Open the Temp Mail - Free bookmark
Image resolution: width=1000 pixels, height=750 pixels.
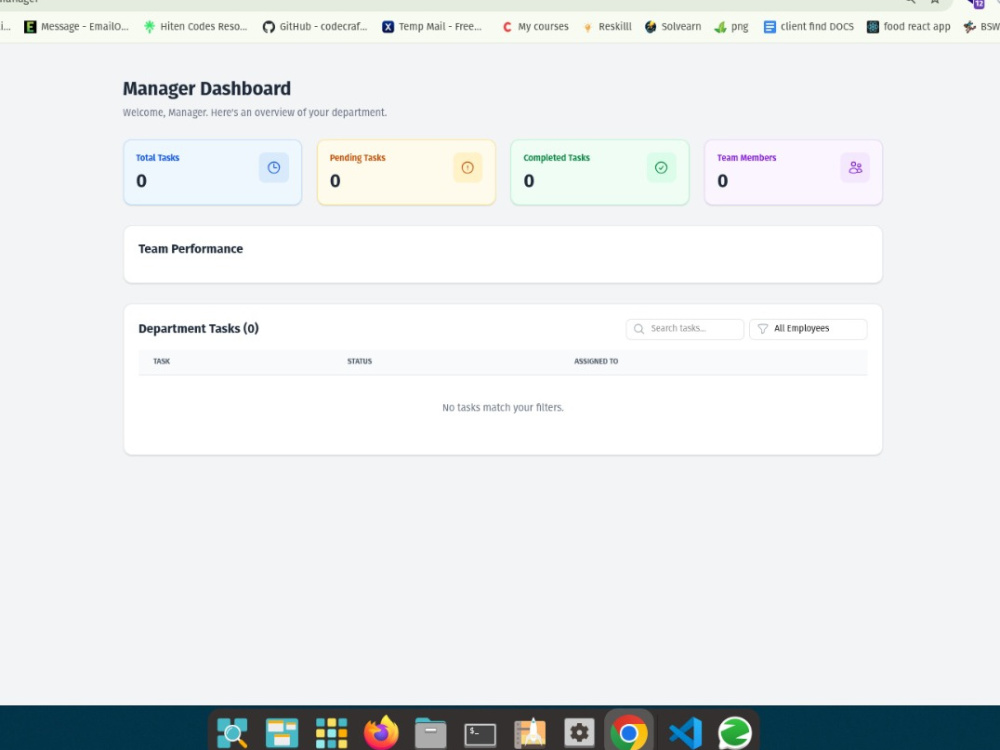[x=432, y=27]
